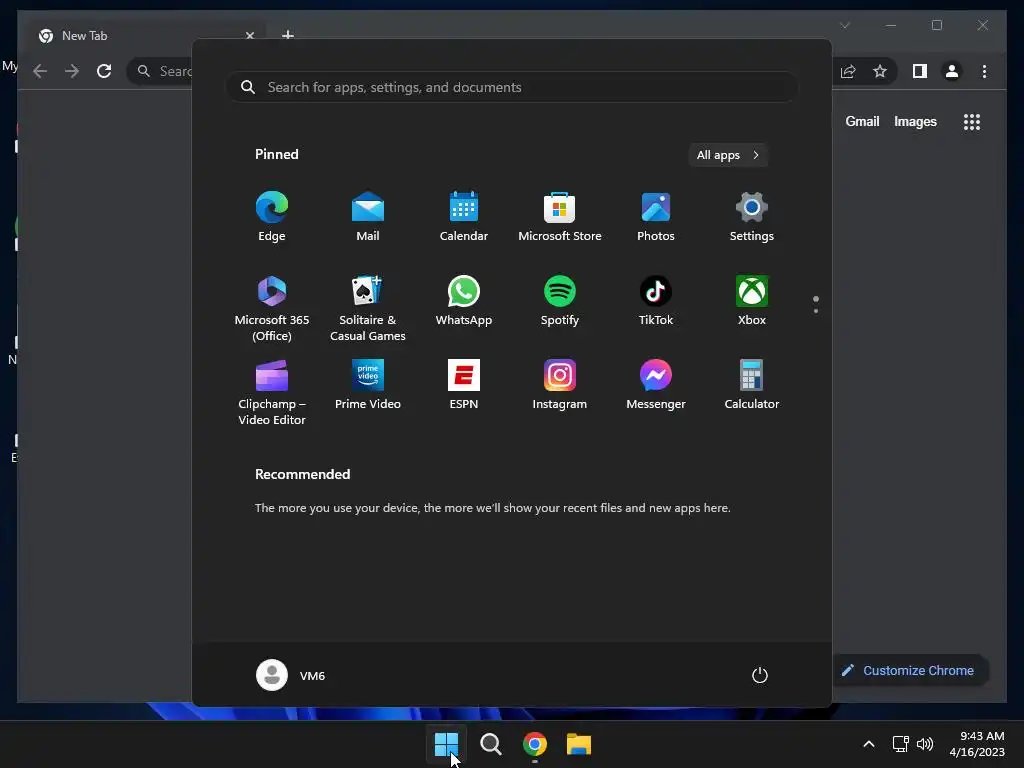The image size is (1024, 768).
Task: Launch Solitaire & Casual Games
Action: pyautogui.click(x=368, y=308)
